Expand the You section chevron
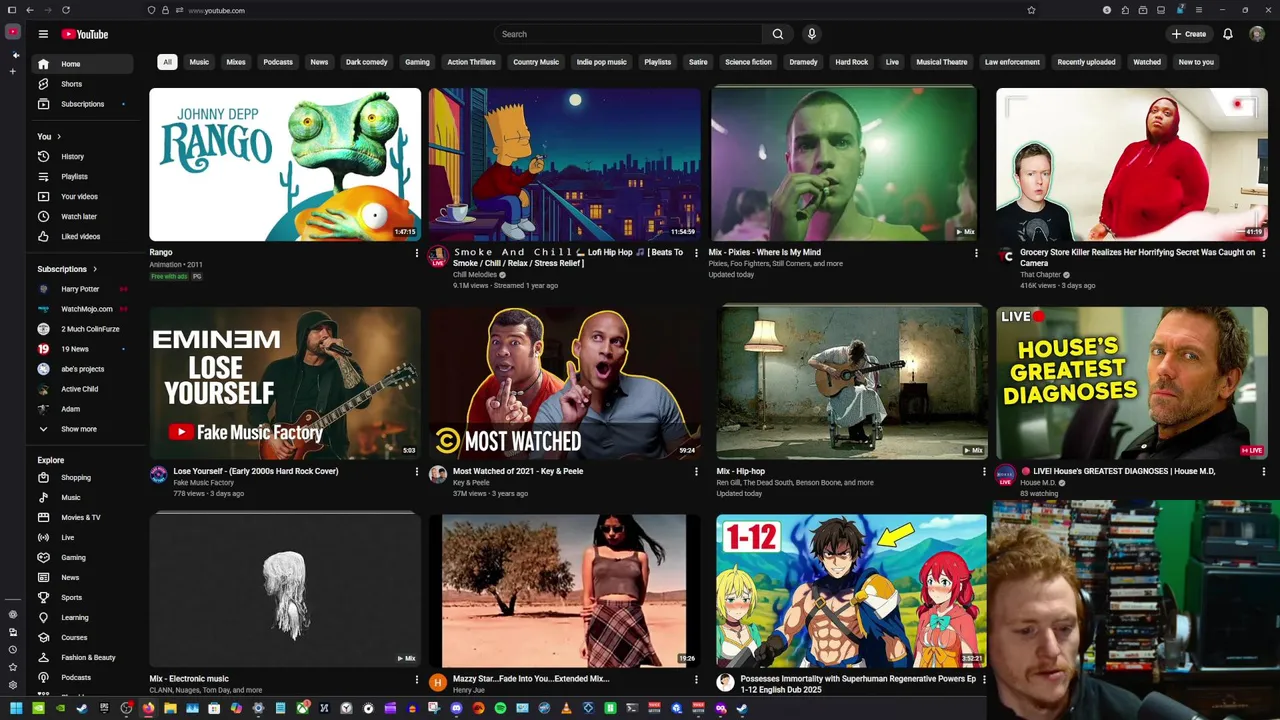Screen dimensions: 1280x720 [x=59, y=136]
